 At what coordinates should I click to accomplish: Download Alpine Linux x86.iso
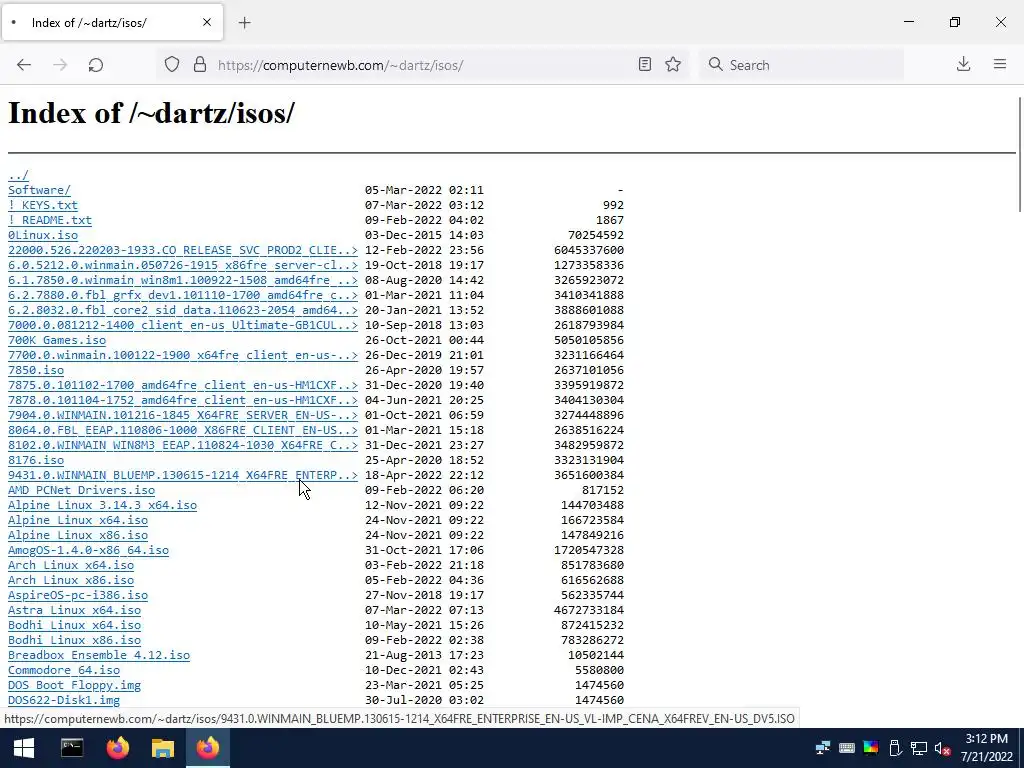click(78, 536)
